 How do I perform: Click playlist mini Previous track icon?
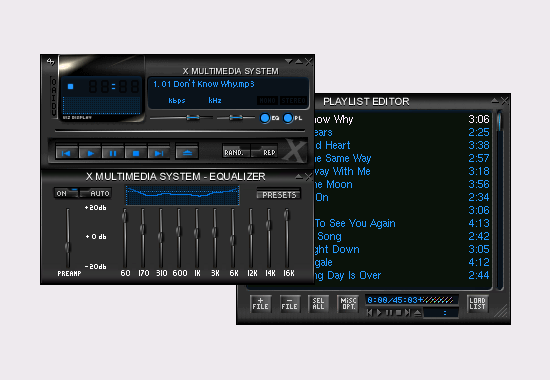pos(369,312)
